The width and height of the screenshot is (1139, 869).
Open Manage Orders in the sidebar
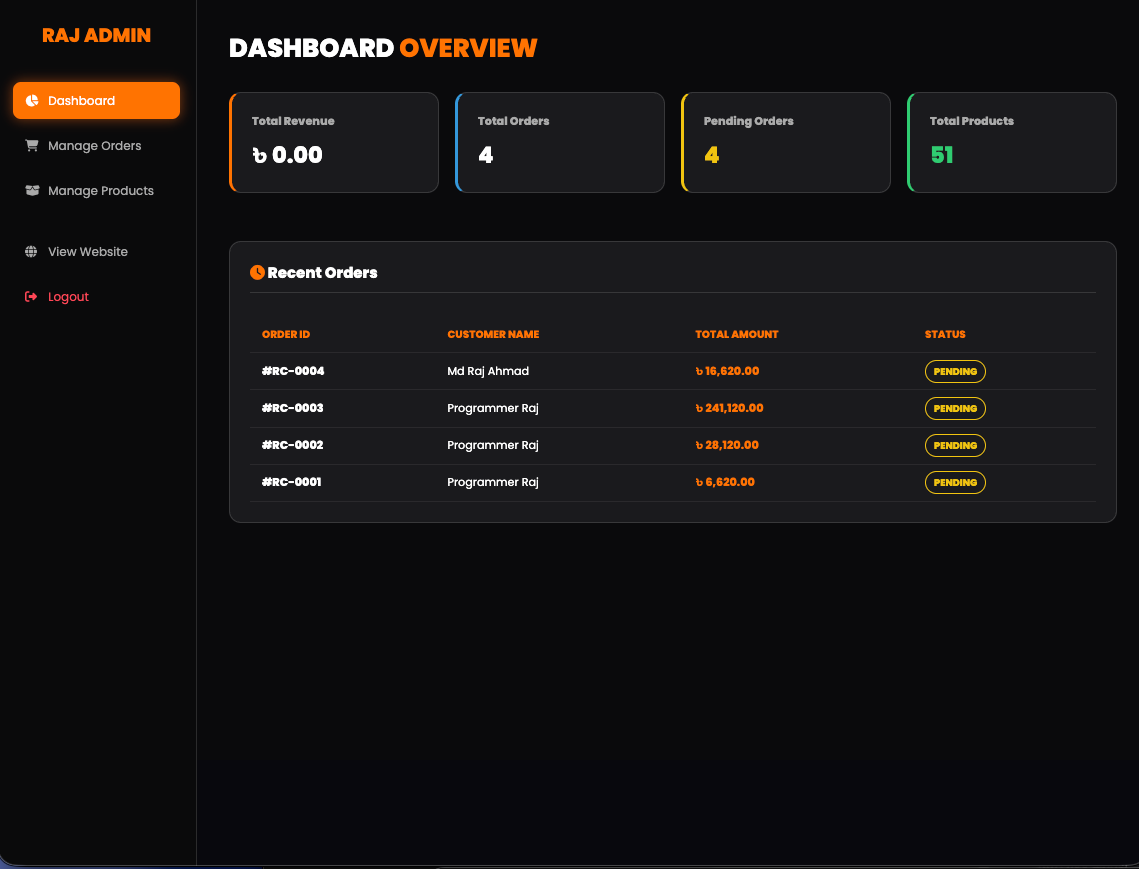(97, 145)
